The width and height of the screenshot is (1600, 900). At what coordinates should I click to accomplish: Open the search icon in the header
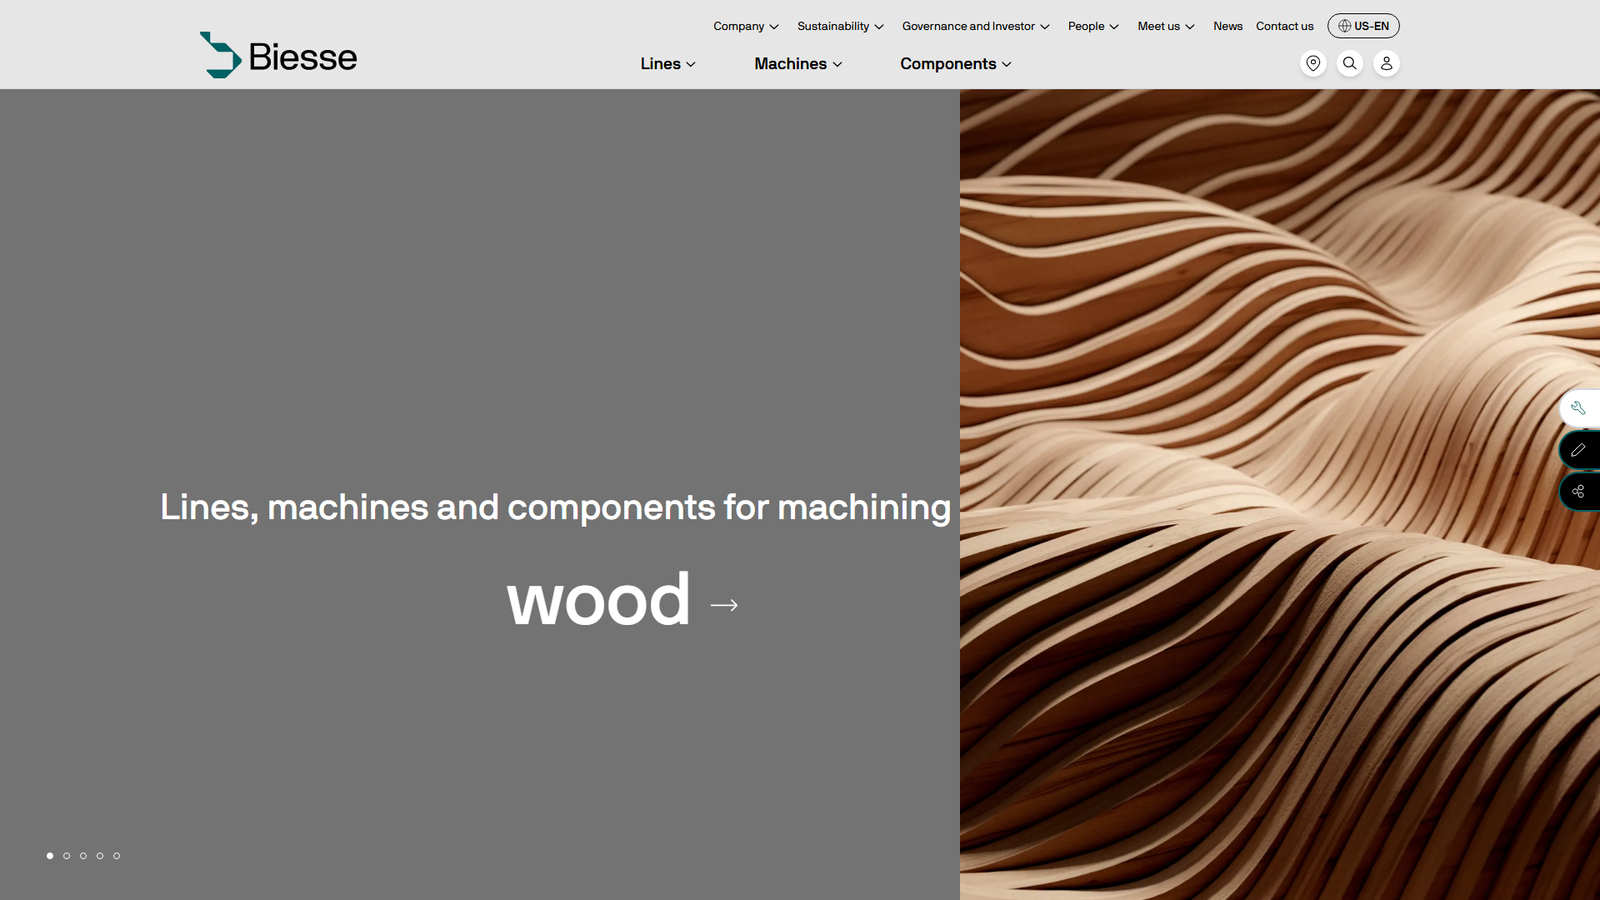click(1349, 63)
